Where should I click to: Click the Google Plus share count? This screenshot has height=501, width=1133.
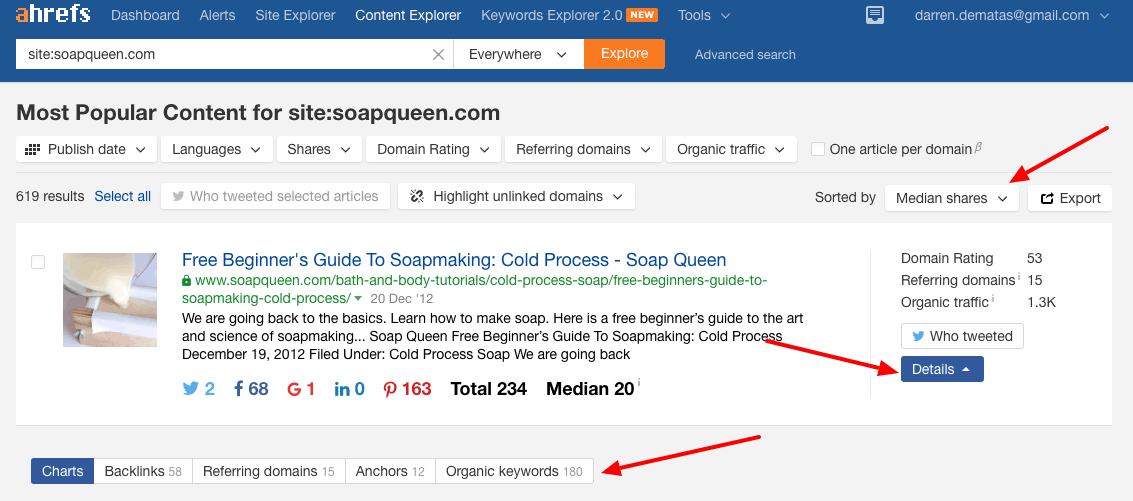301,389
